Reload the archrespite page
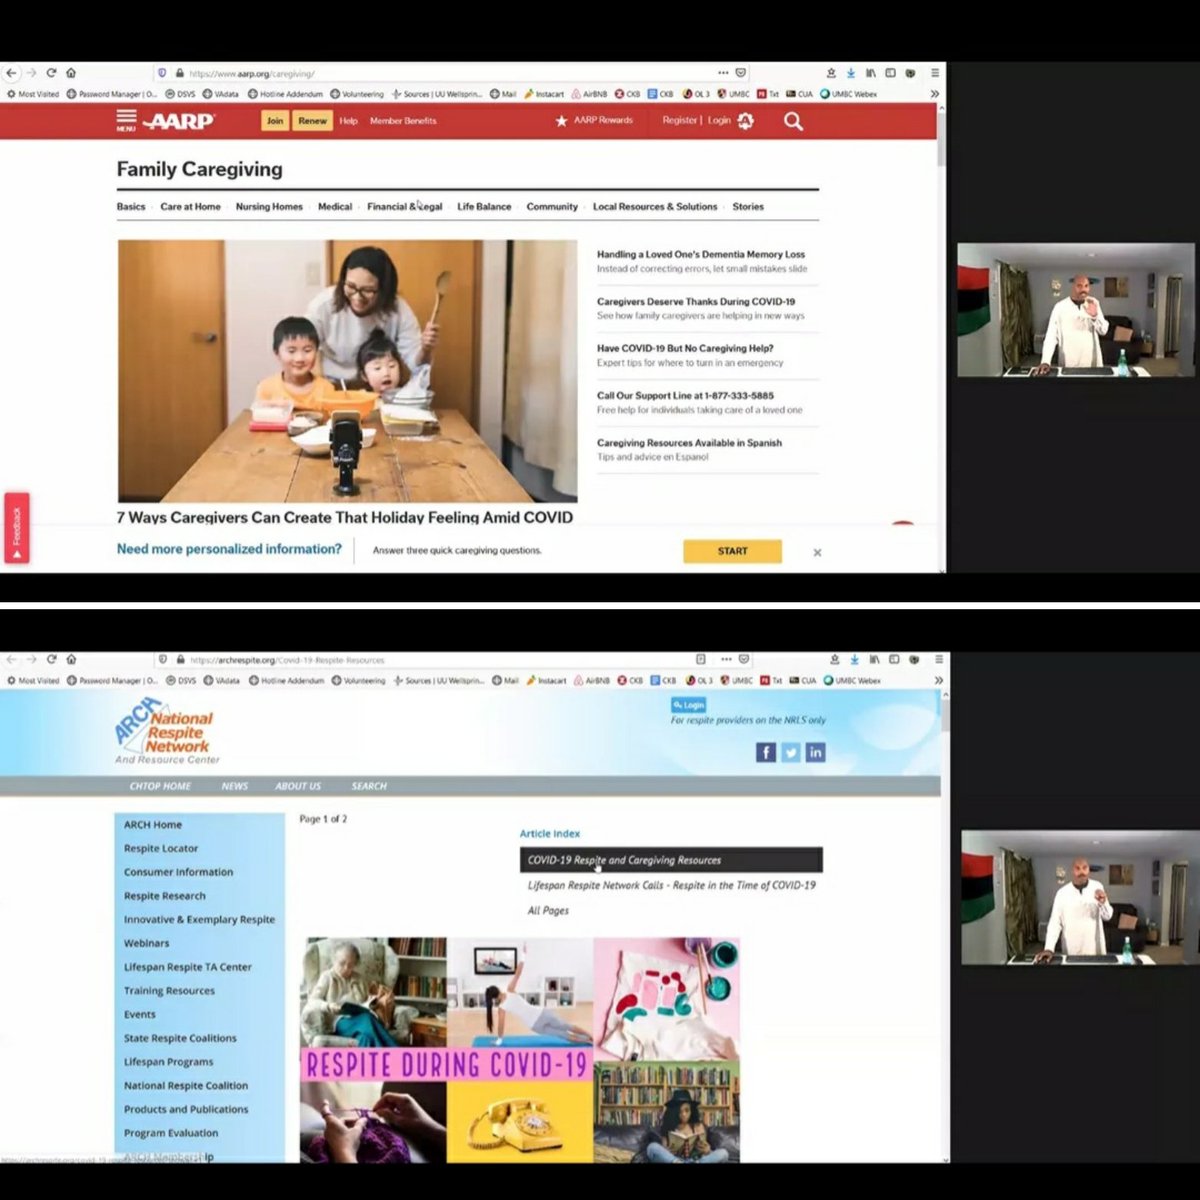The width and height of the screenshot is (1200, 1200). coord(51,659)
